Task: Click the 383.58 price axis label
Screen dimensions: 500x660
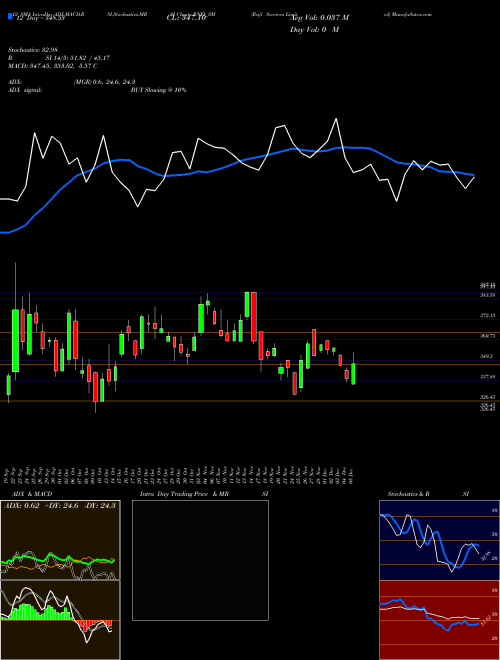Action: pyautogui.click(x=488, y=295)
